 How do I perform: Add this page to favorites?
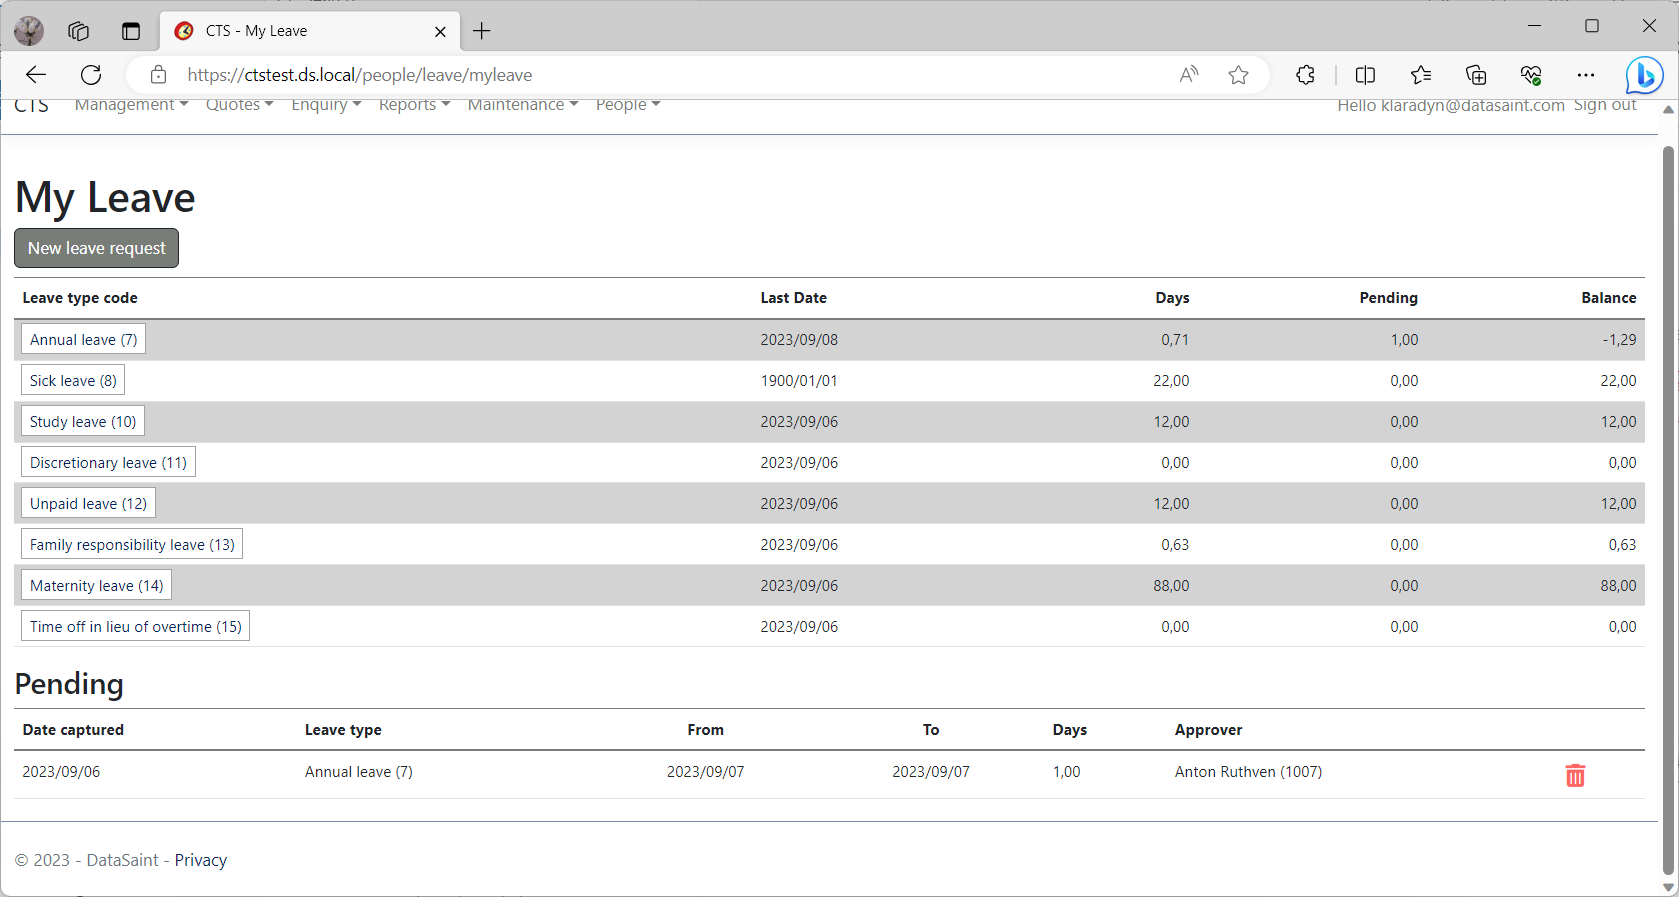[1238, 75]
